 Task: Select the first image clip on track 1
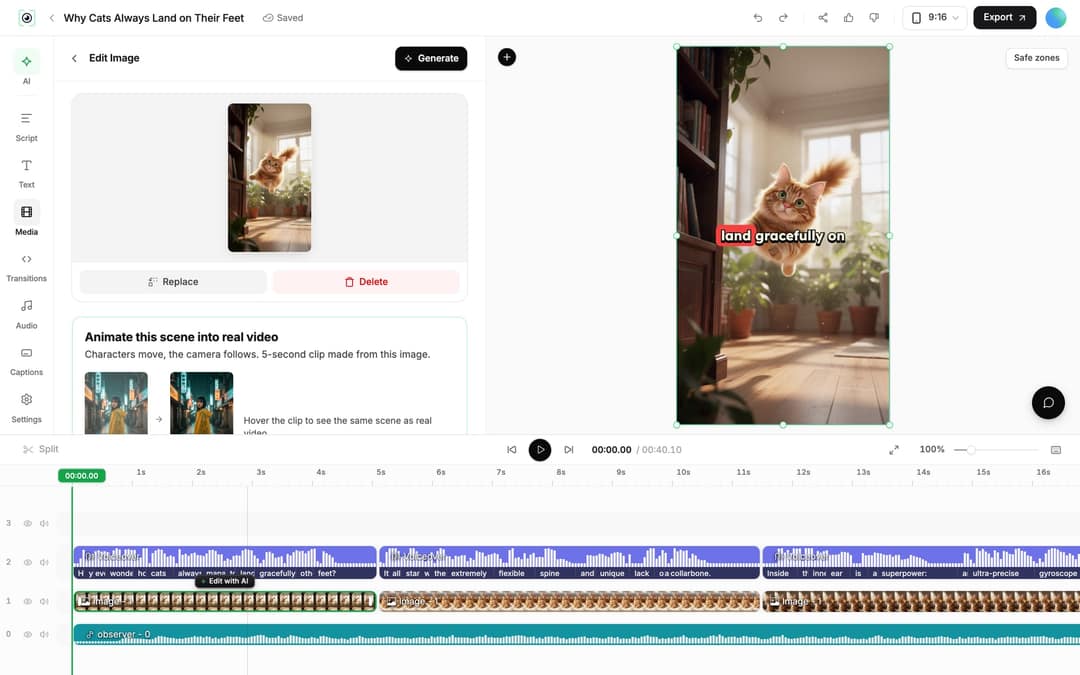click(x=225, y=601)
